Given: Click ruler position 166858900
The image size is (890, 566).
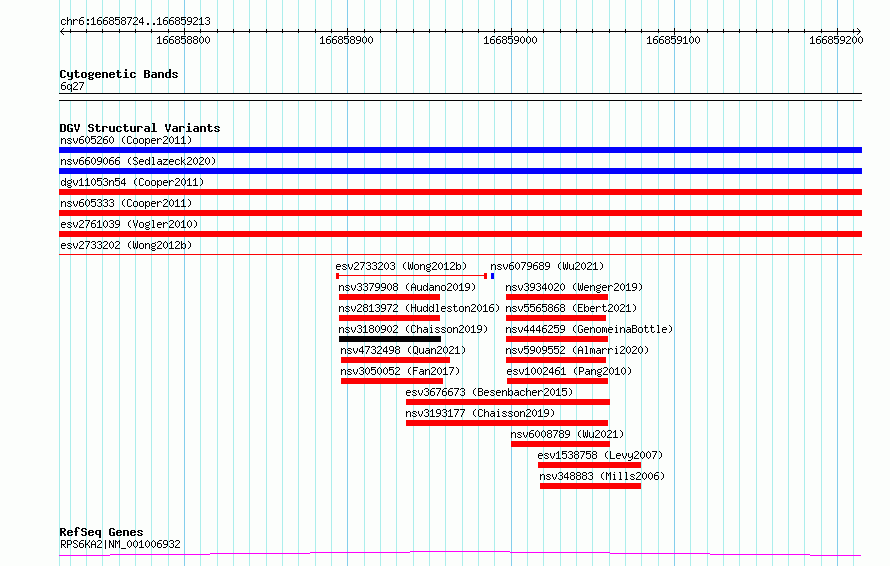Looking at the screenshot, I should [346, 40].
